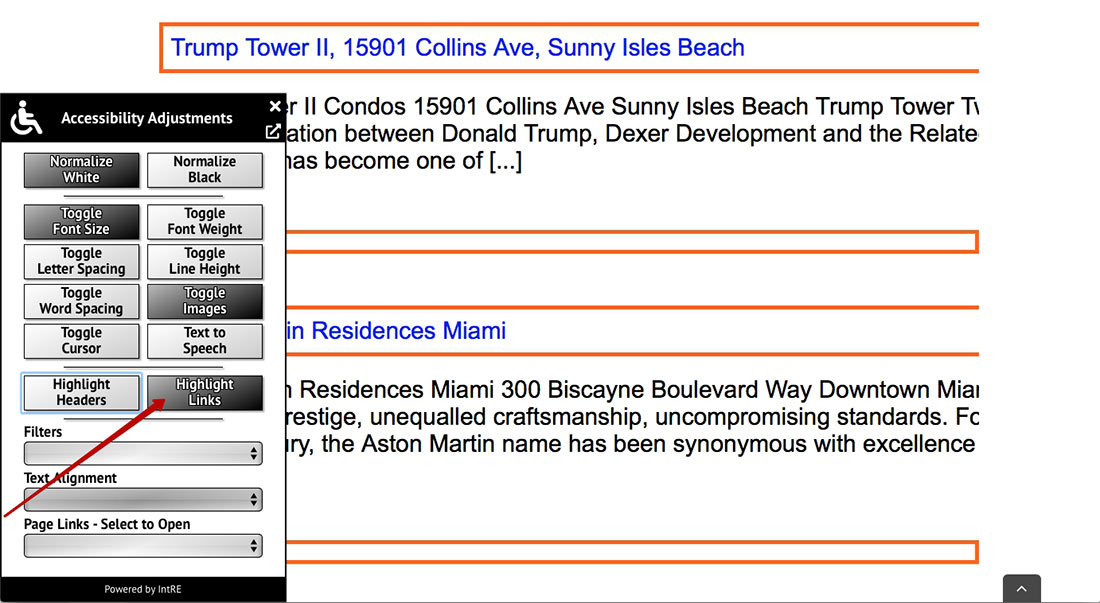Toggle Normalize Black mode
The width and height of the screenshot is (1100, 603).
[205, 170]
